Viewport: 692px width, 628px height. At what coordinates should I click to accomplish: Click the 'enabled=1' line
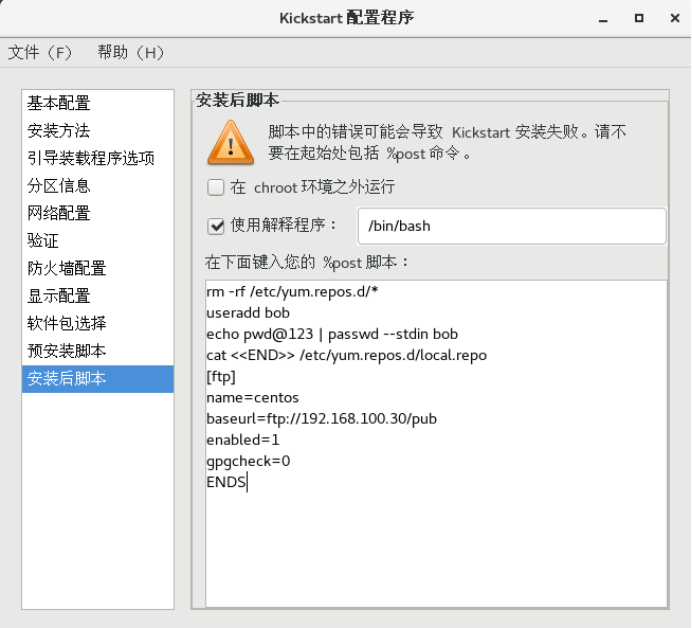click(x=243, y=440)
